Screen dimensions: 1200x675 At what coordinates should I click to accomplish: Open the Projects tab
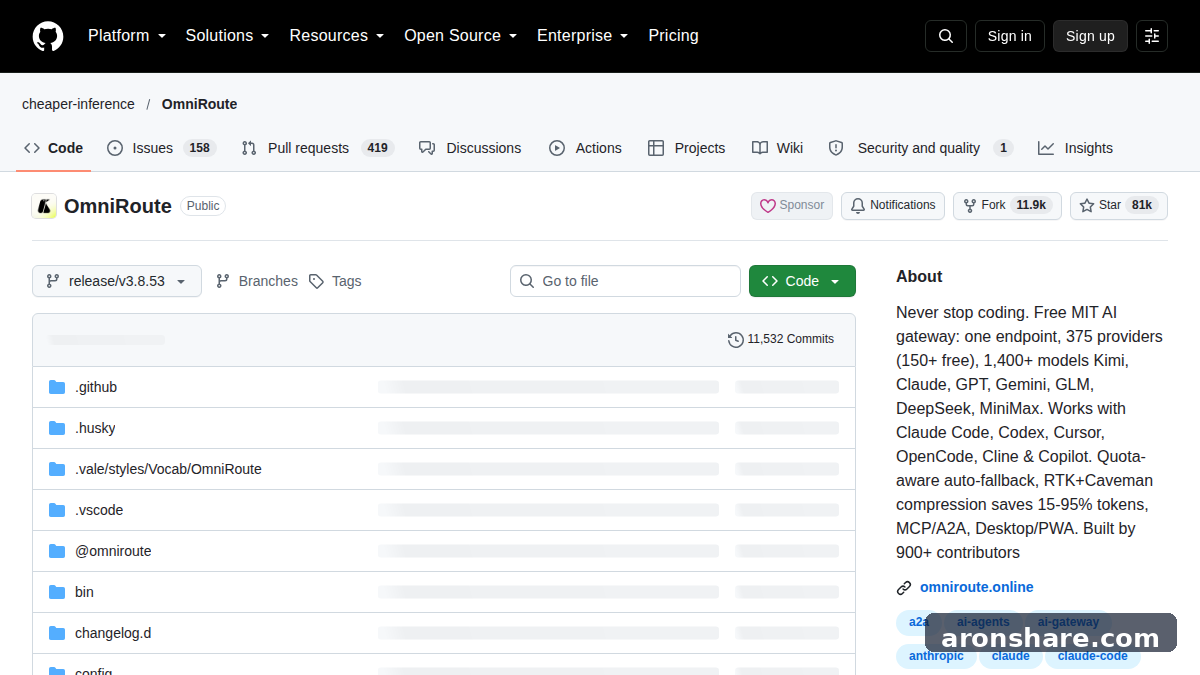pyautogui.click(x=686, y=148)
